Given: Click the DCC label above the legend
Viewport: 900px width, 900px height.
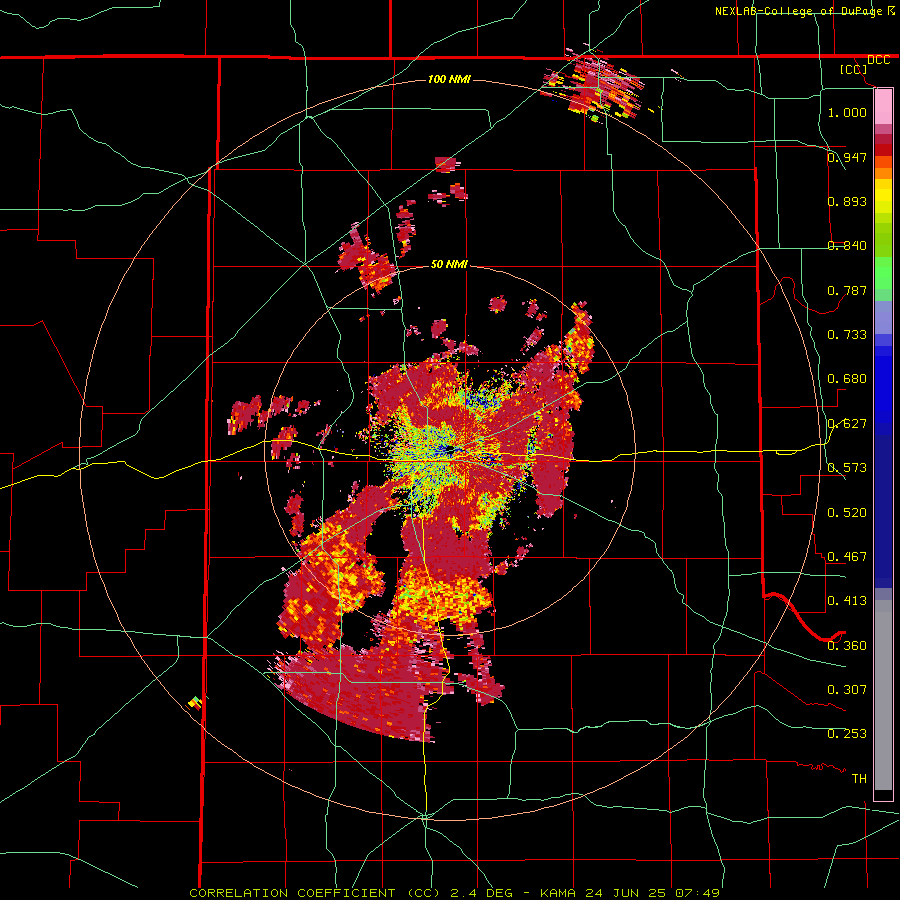Looking at the screenshot, I should tap(879, 60).
